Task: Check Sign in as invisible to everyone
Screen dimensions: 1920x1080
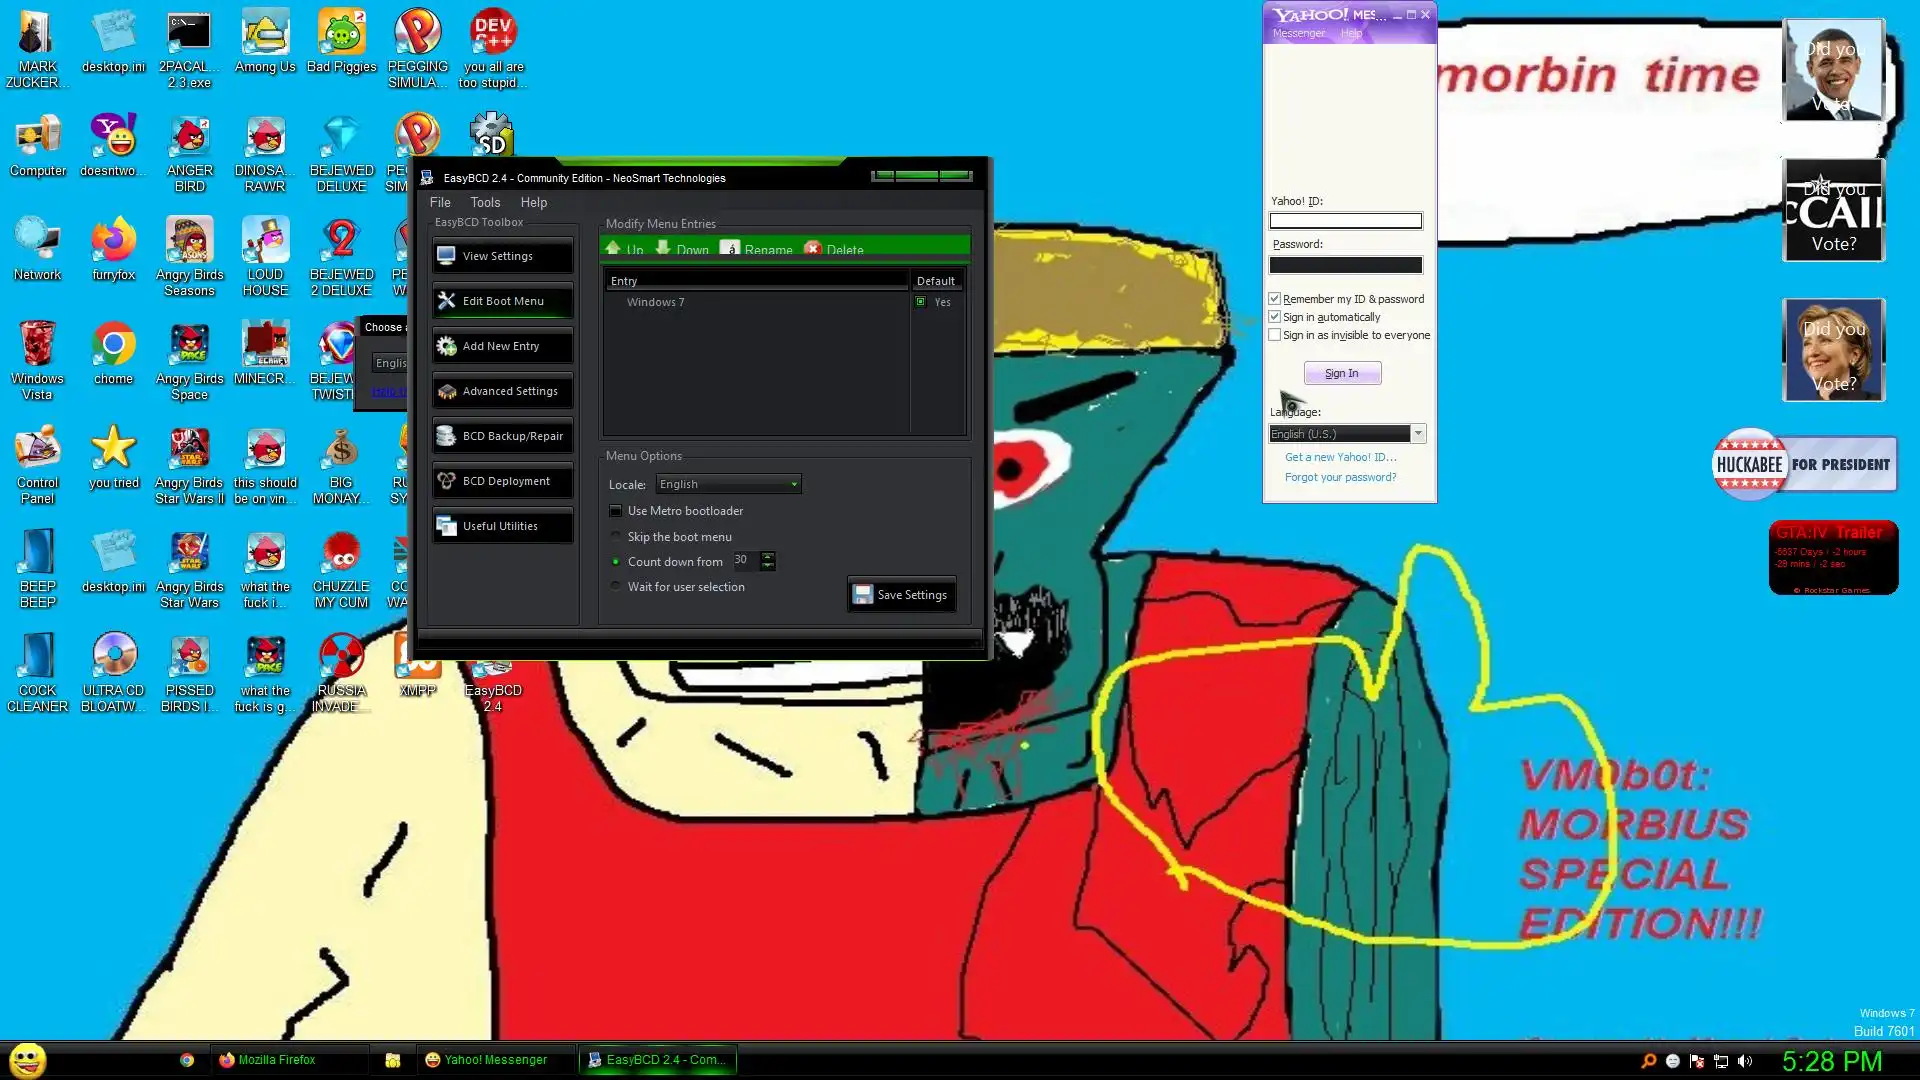Action: coord(1275,335)
